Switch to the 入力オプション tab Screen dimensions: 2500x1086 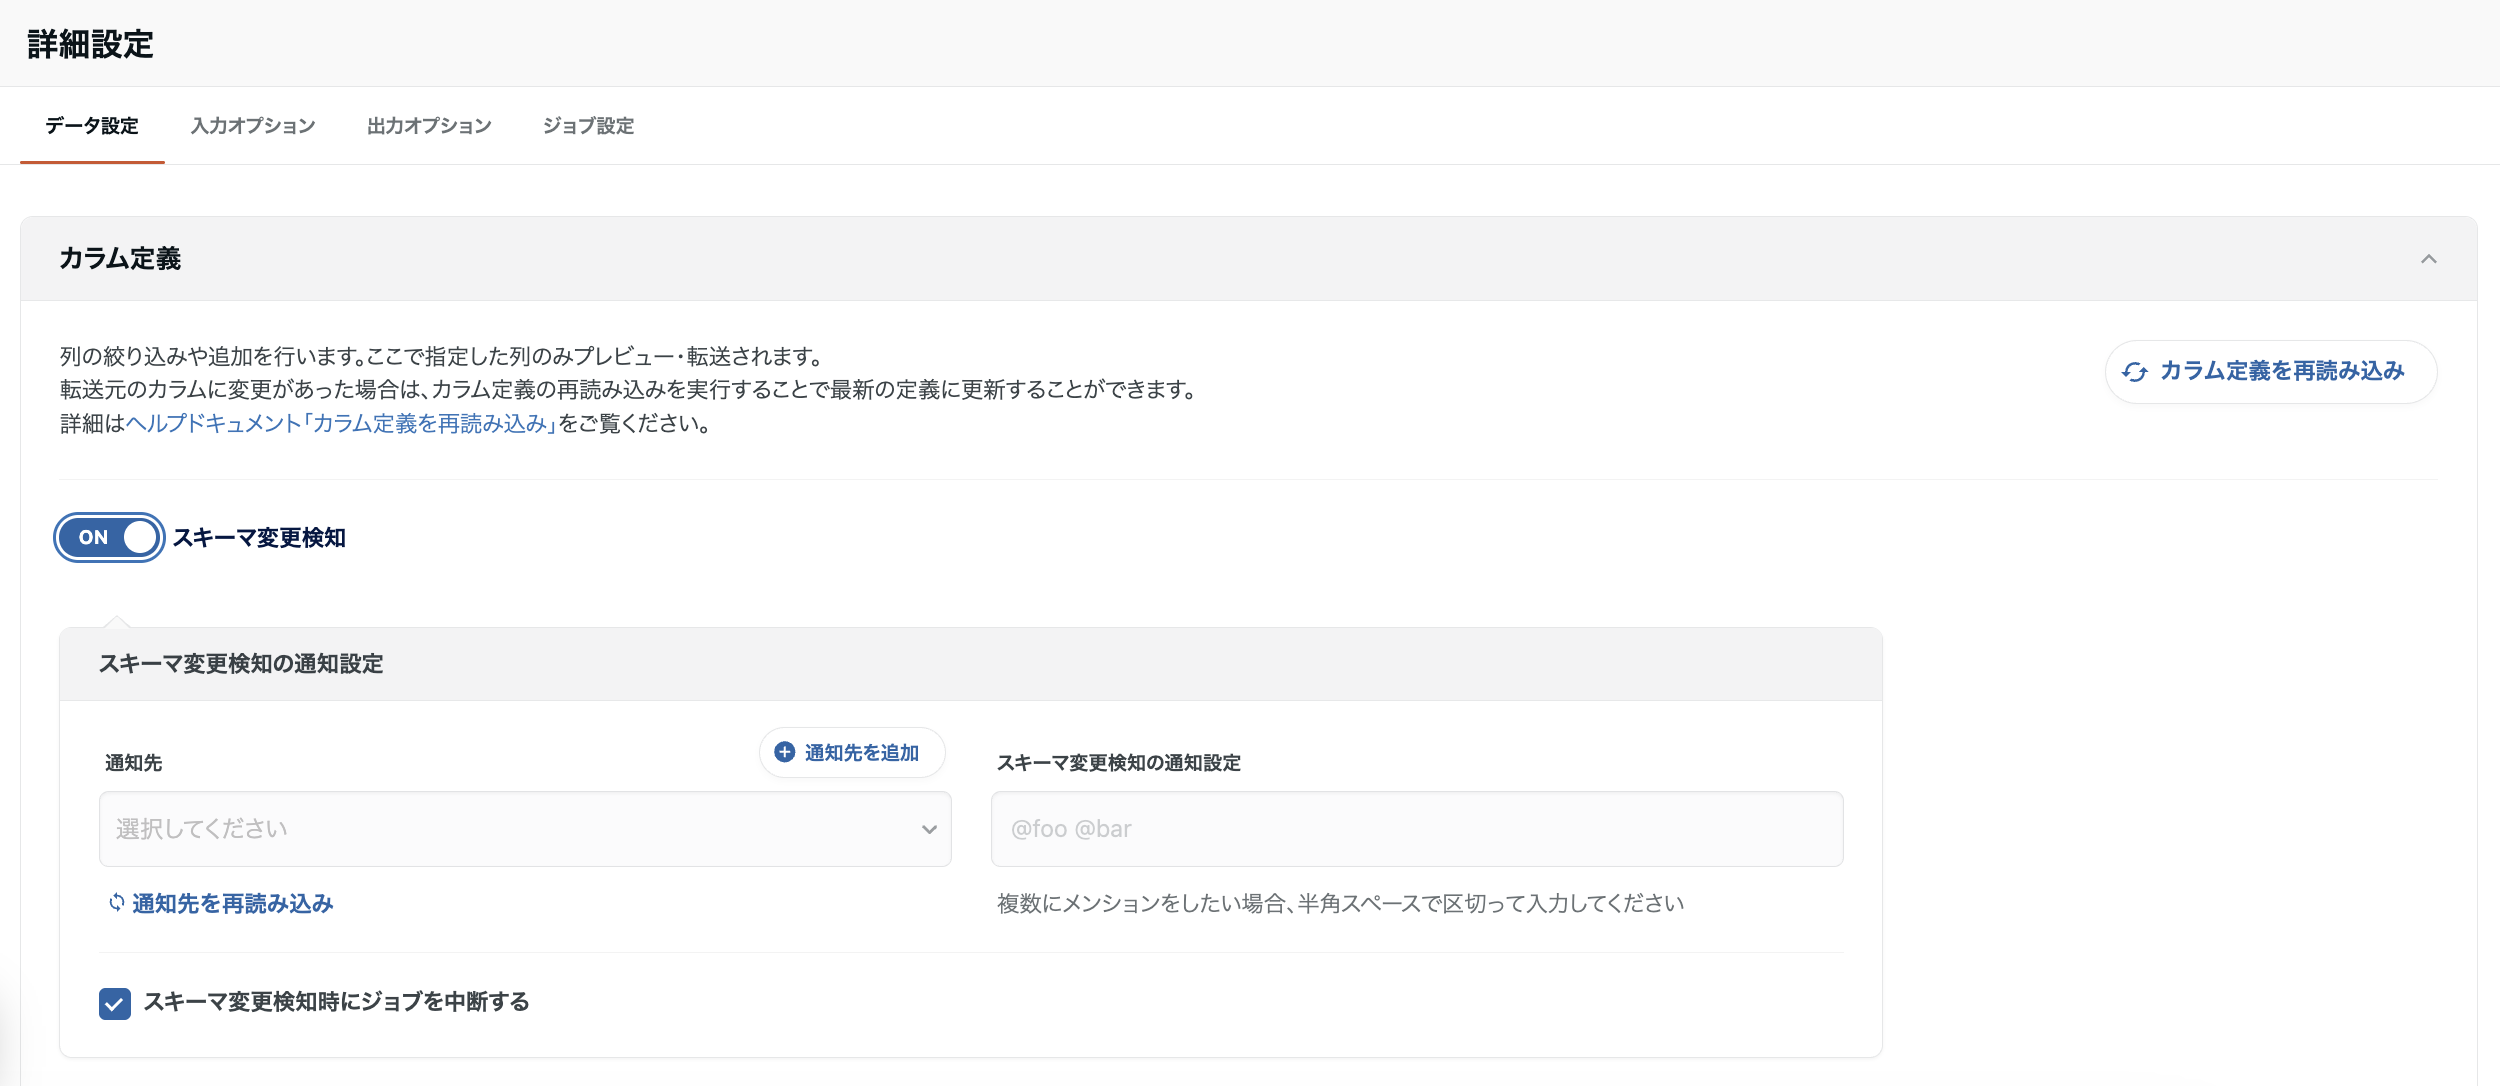pyautogui.click(x=252, y=126)
